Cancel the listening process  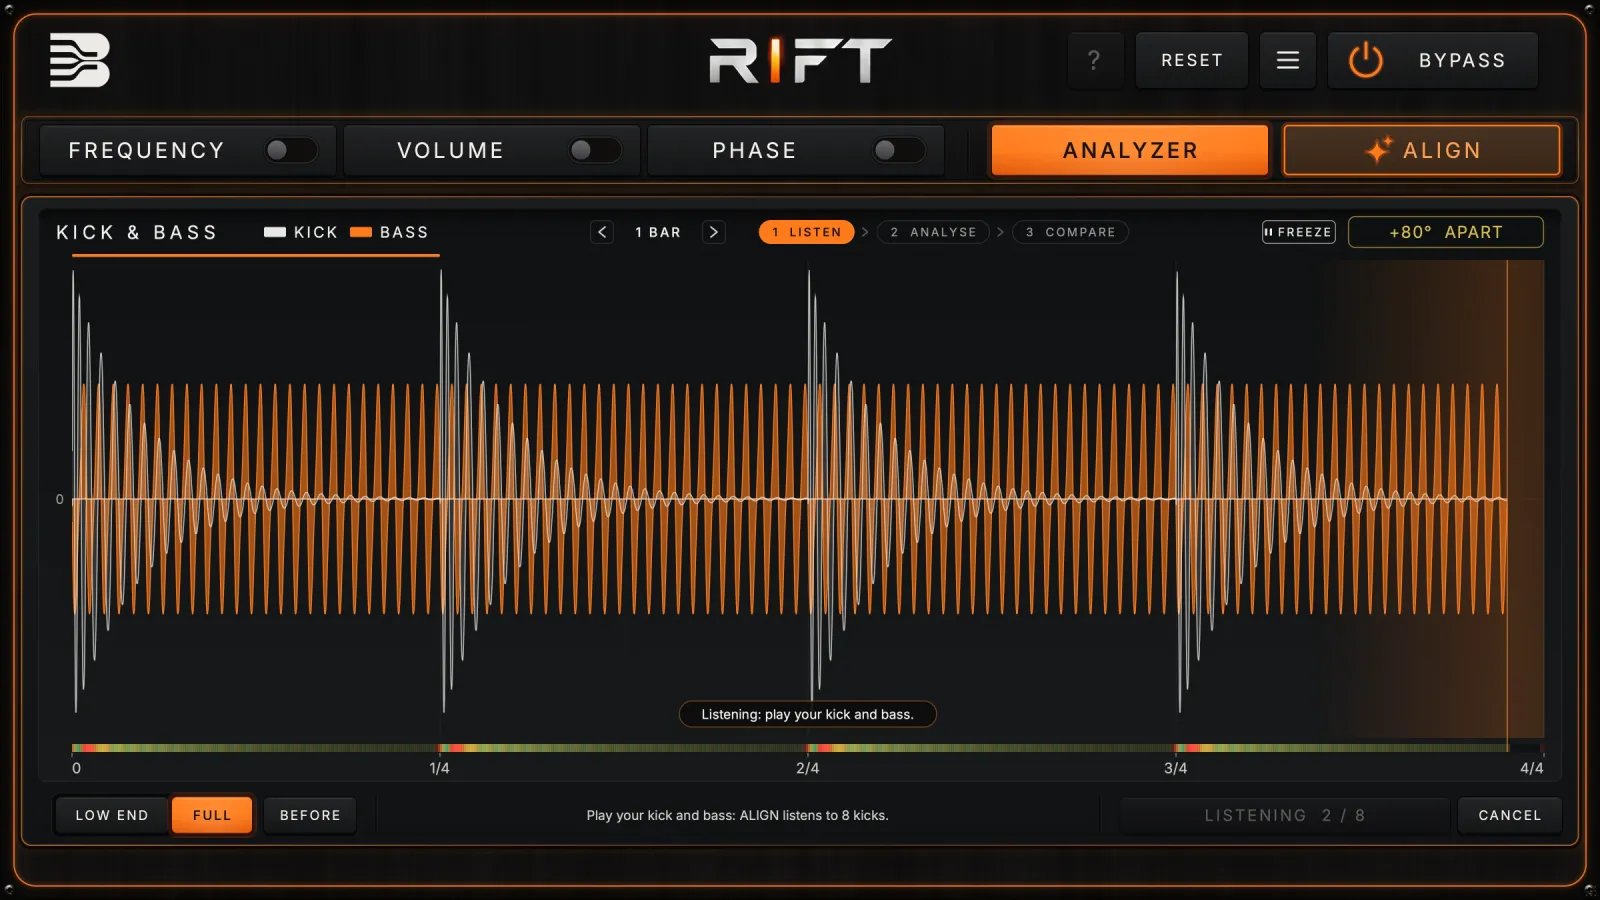pyautogui.click(x=1510, y=815)
